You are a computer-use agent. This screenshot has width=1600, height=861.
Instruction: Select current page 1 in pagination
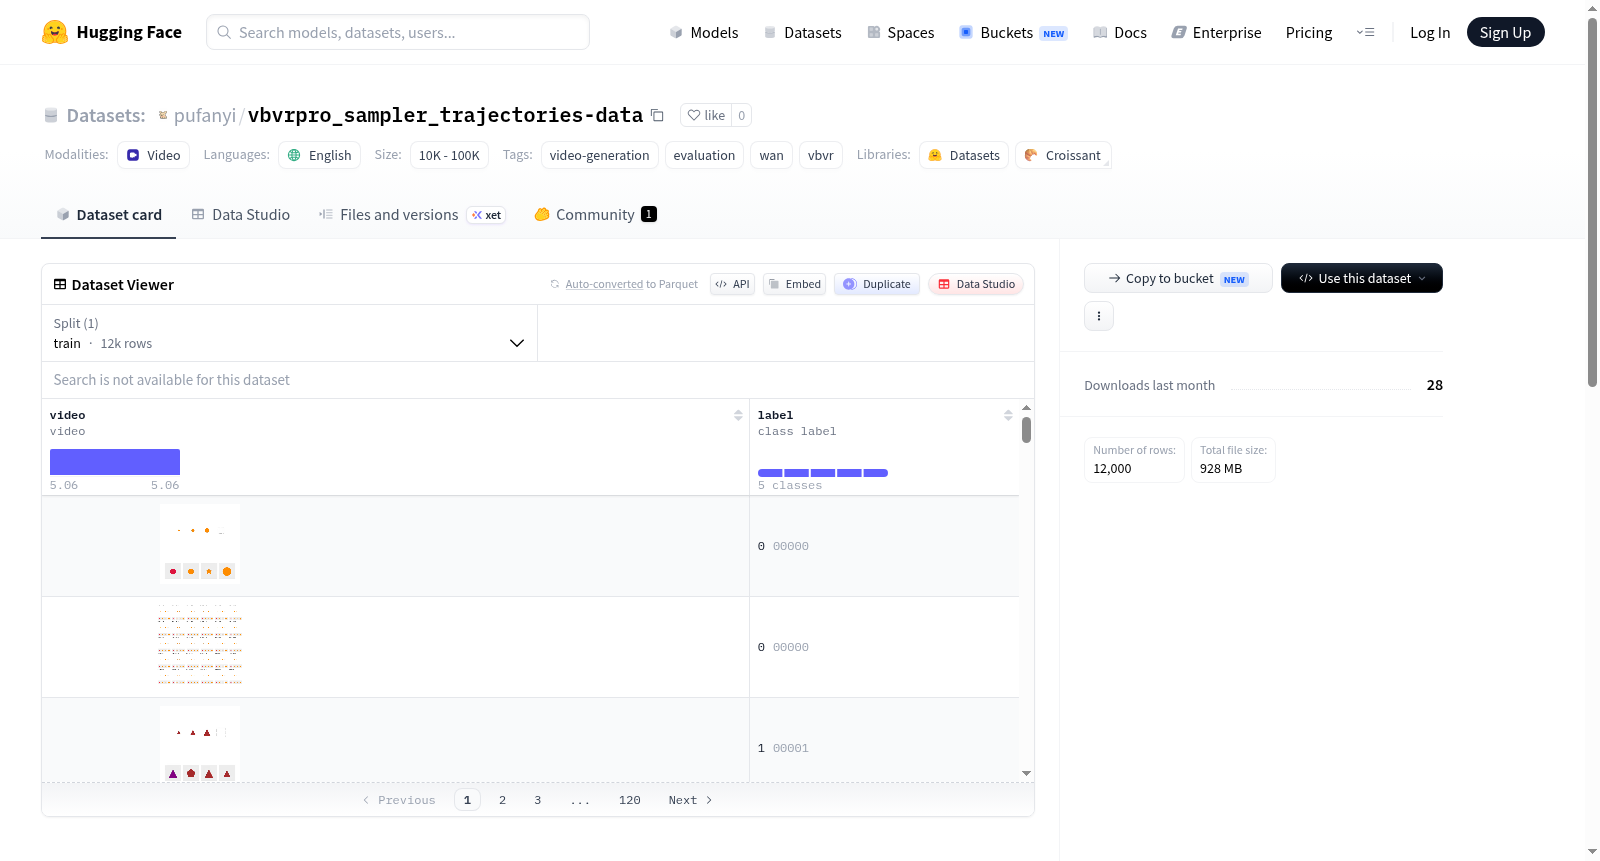467,800
